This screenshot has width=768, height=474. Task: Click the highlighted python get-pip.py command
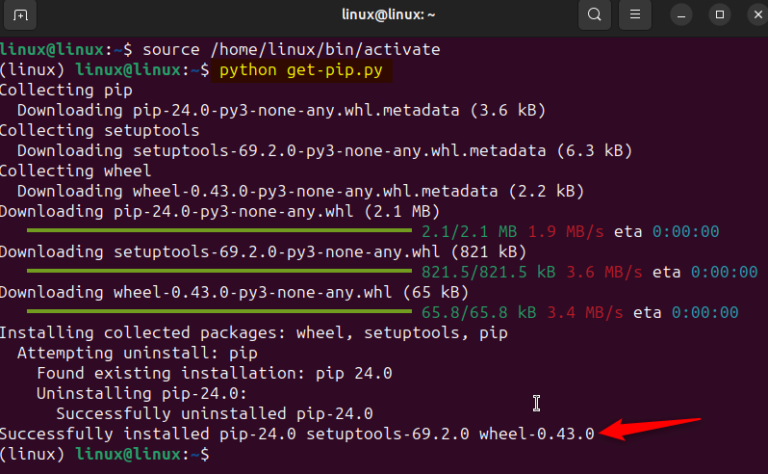click(x=304, y=70)
